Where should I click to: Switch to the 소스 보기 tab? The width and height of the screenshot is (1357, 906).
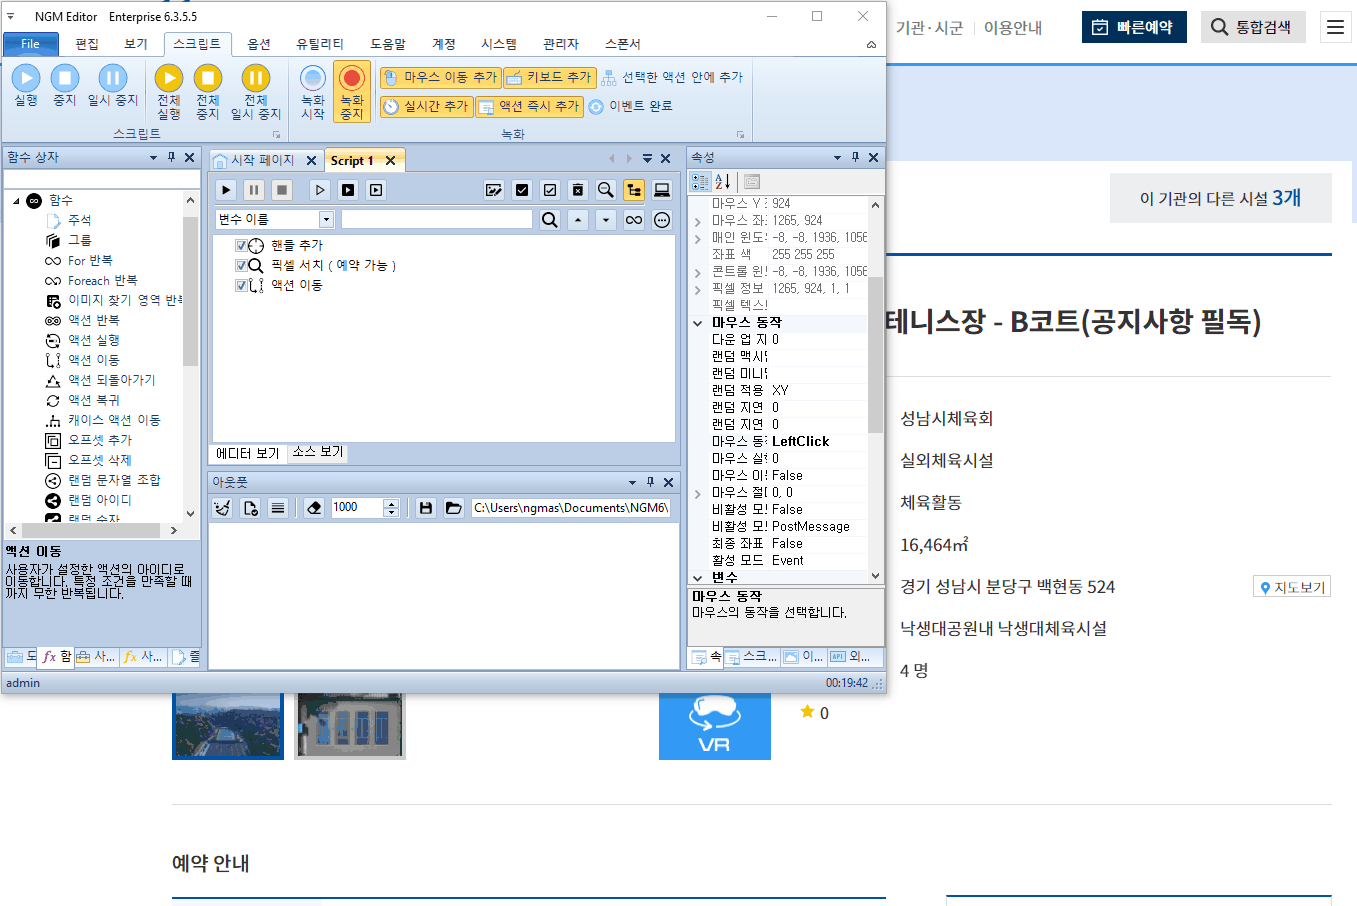pyautogui.click(x=318, y=453)
